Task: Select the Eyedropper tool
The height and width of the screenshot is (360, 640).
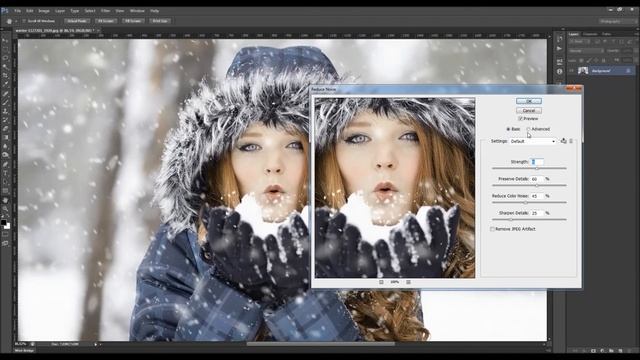Action: (x=5, y=84)
